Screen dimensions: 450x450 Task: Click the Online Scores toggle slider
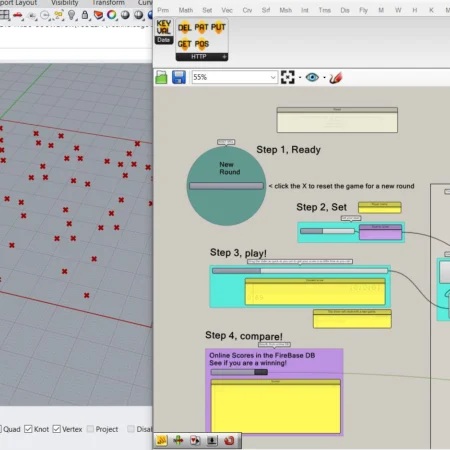point(239,372)
